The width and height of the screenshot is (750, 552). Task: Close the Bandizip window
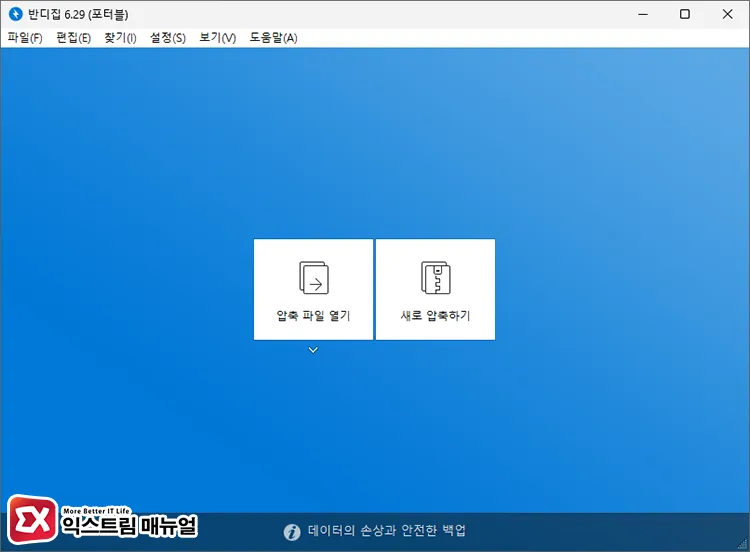pyautogui.click(x=728, y=14)
